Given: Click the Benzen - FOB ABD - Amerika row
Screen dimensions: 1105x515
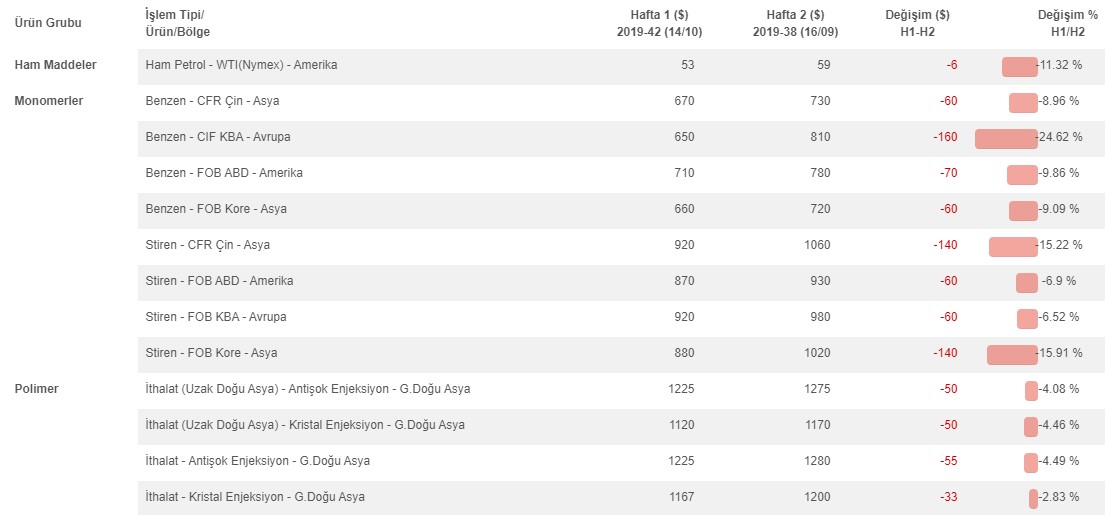Looking at the screenshot, I should coord(621,173).
